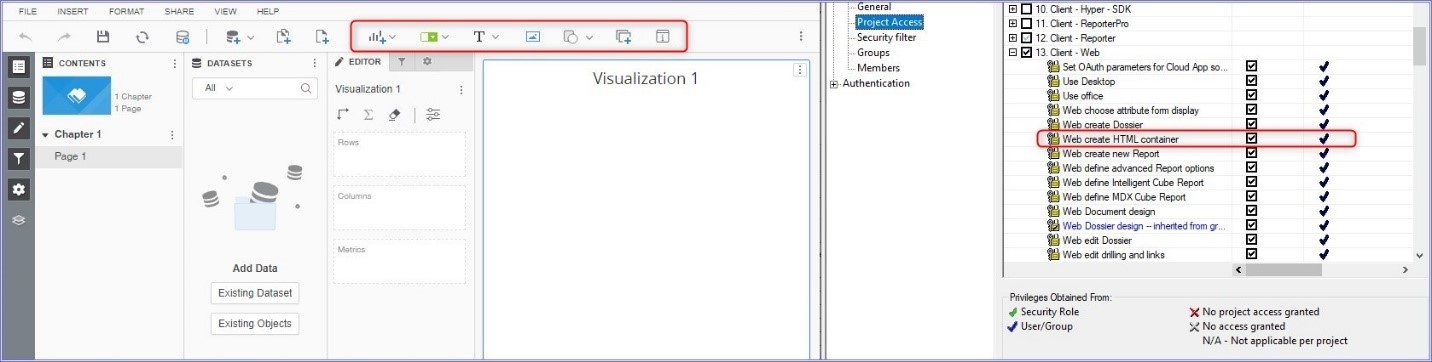The height and width of the screenshot is (362, 1432).
Task: Open the Add Data dropdown arrow
Action: pyautogui.click(x=250, y=37)
